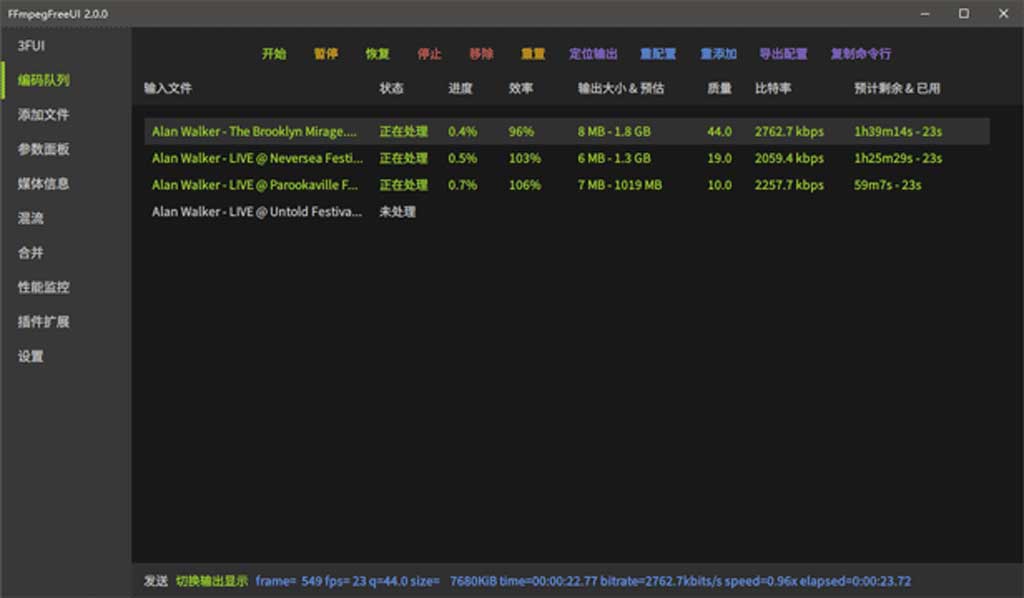The height and width of the screenshot is (598, 1024).
Task: Click 移除 to remove selected task
Action: click(x=481, y=54)
